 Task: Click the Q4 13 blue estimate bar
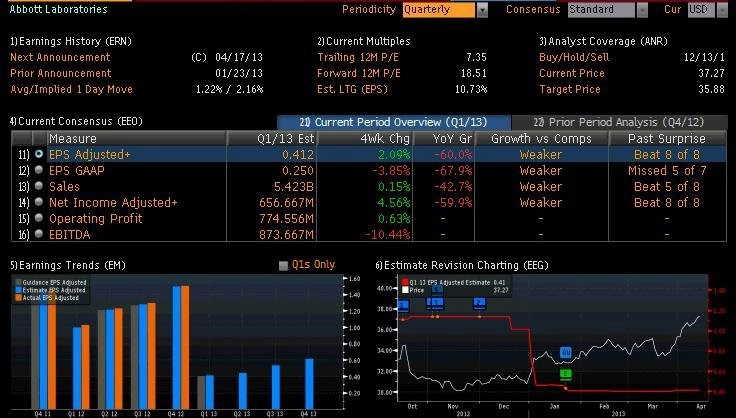(x=309, y=384)
